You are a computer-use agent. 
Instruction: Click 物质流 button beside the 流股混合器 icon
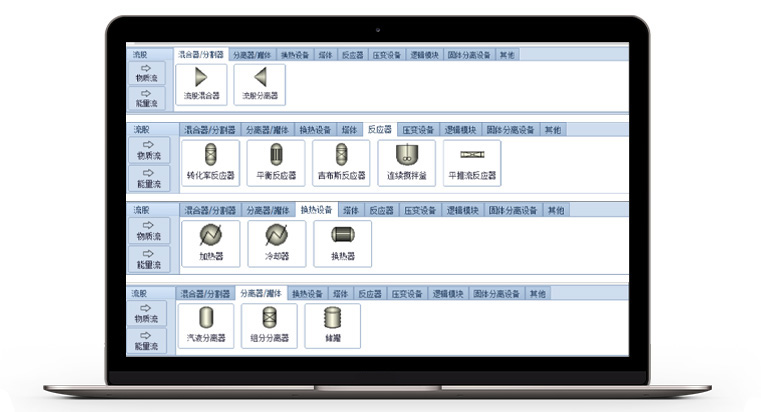pos(148,72)
